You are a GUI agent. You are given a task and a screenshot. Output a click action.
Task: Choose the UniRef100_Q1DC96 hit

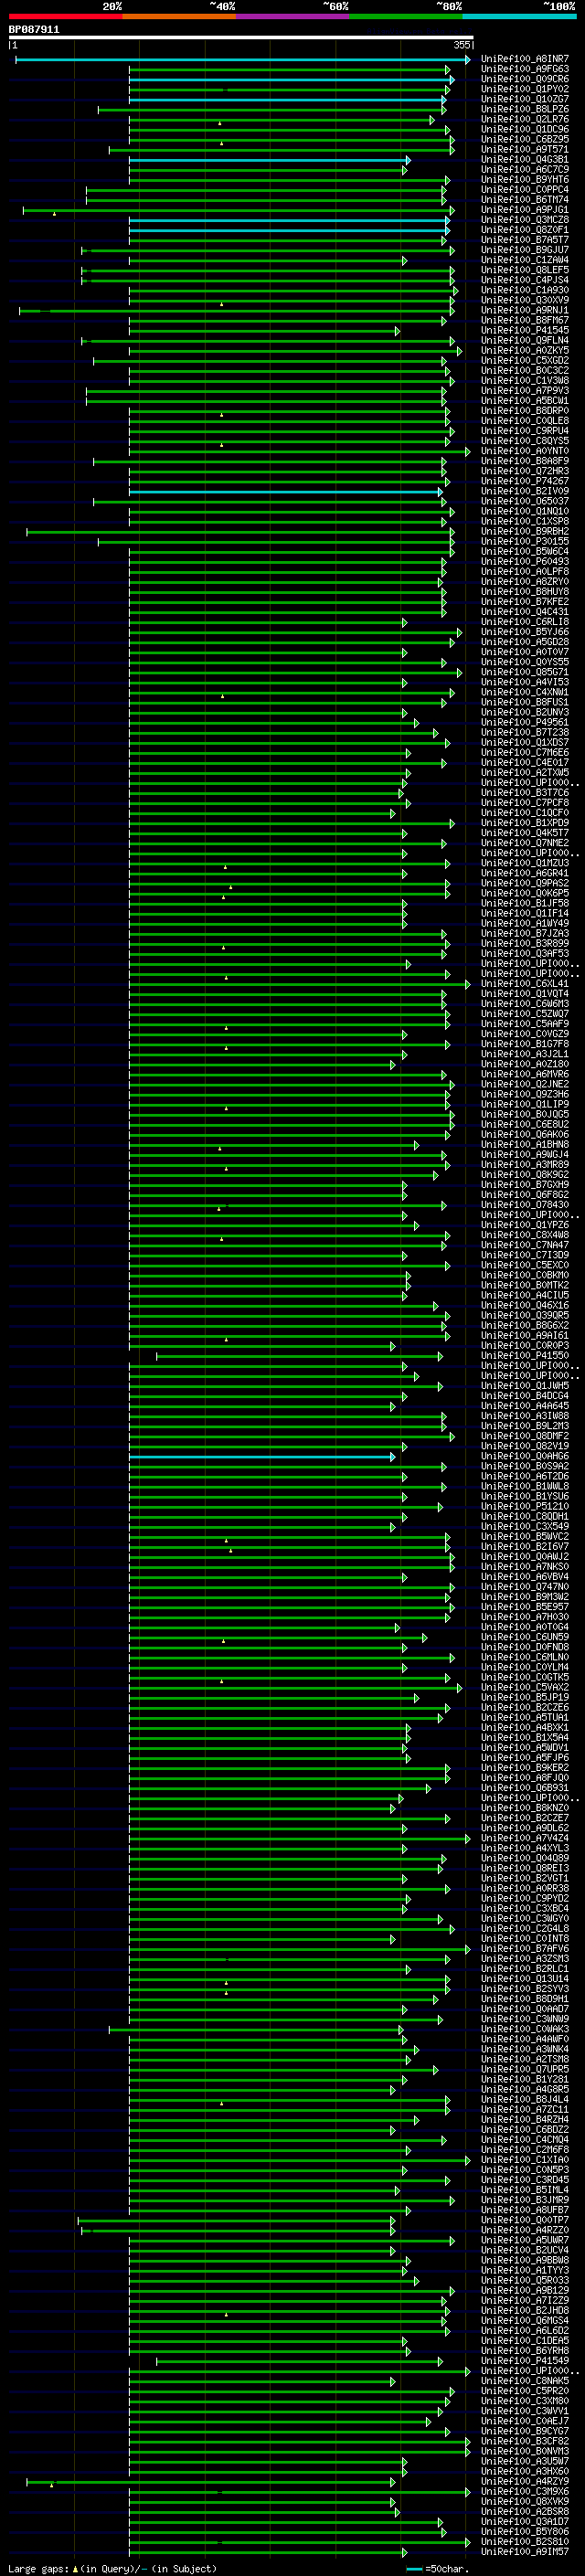click(525, 129)
